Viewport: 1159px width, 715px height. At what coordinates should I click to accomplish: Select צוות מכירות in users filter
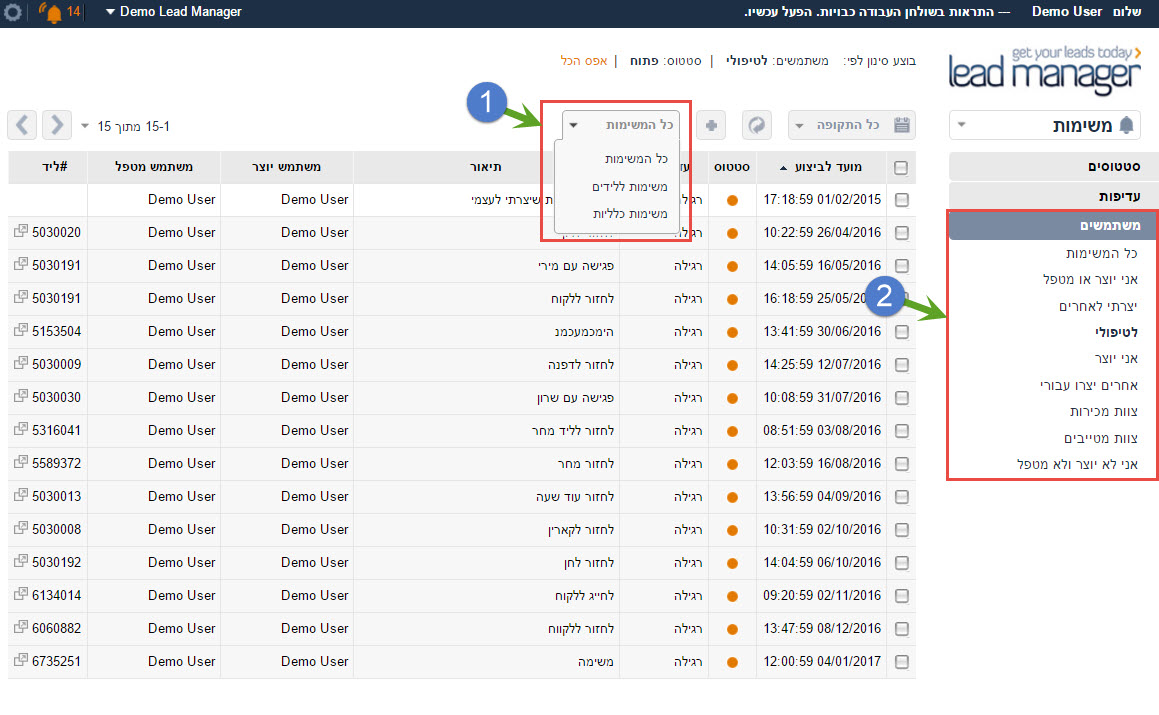(1104, 411)
